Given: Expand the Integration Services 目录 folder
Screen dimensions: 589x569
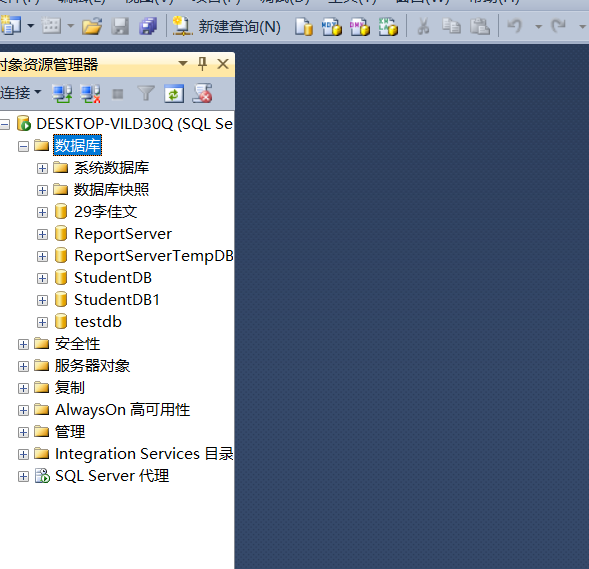Looking at the screenshot, I should 23,454.
